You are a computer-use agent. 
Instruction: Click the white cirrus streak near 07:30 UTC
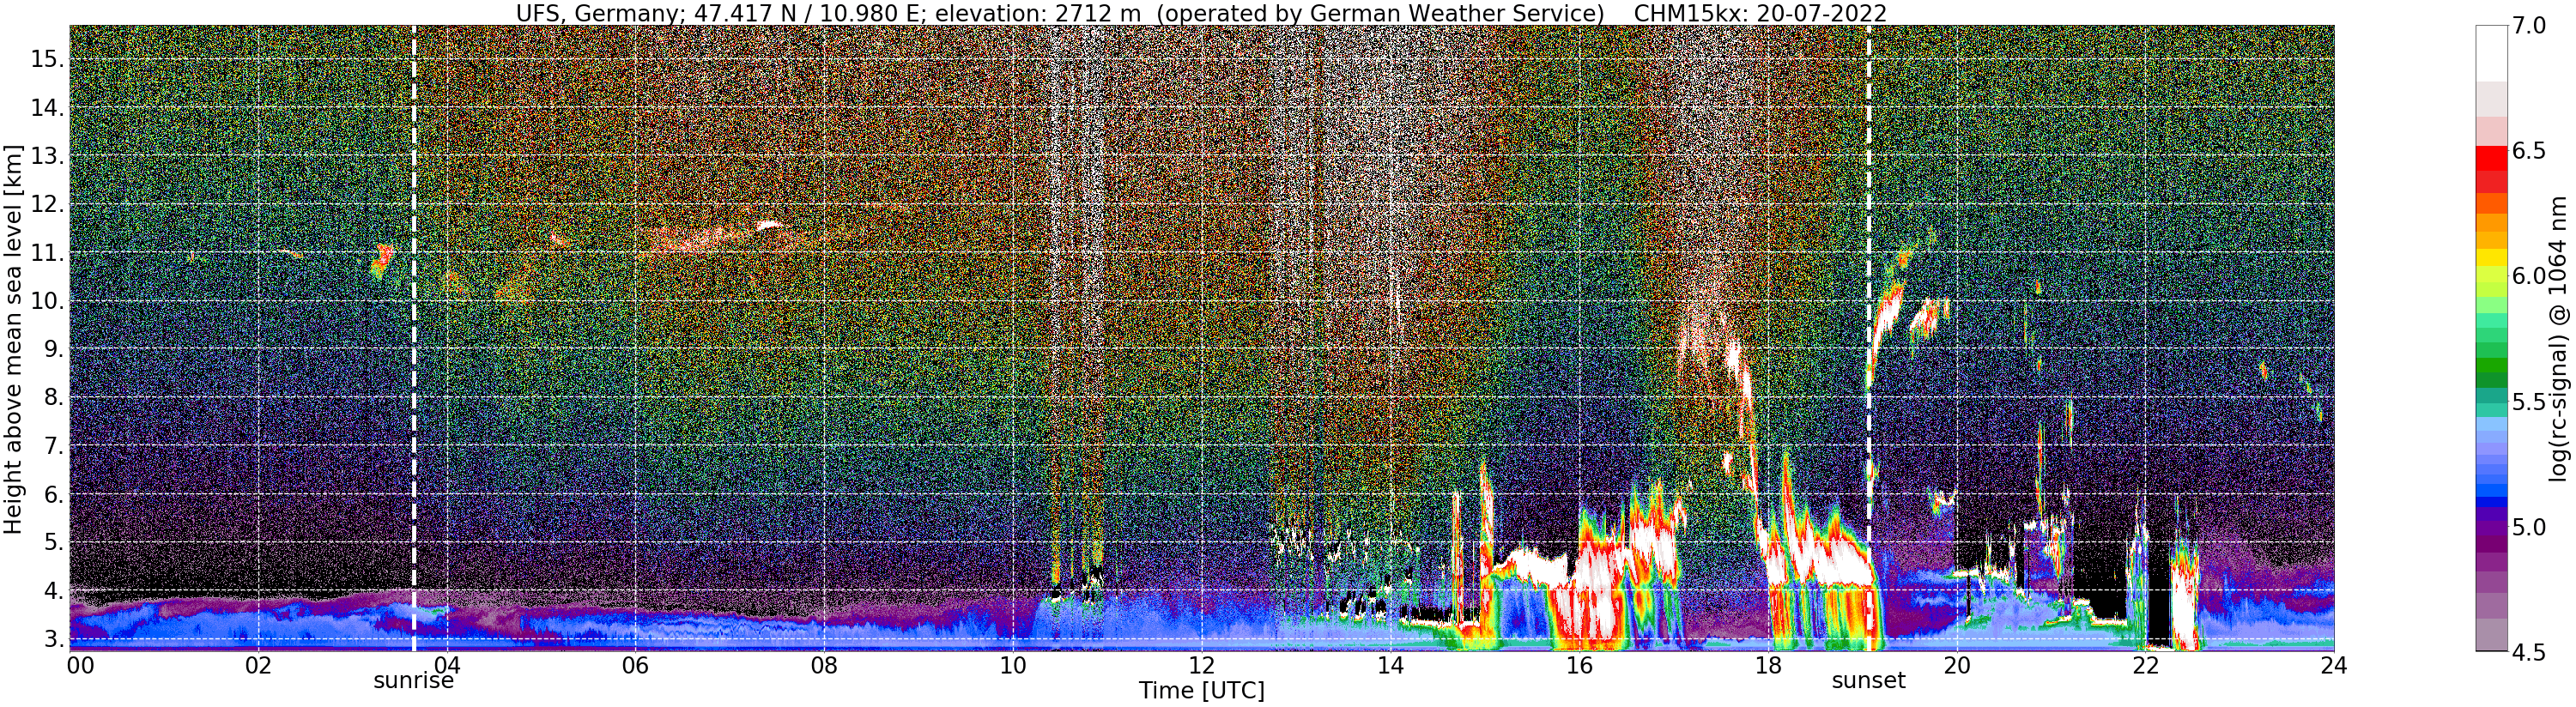[768, 225]
